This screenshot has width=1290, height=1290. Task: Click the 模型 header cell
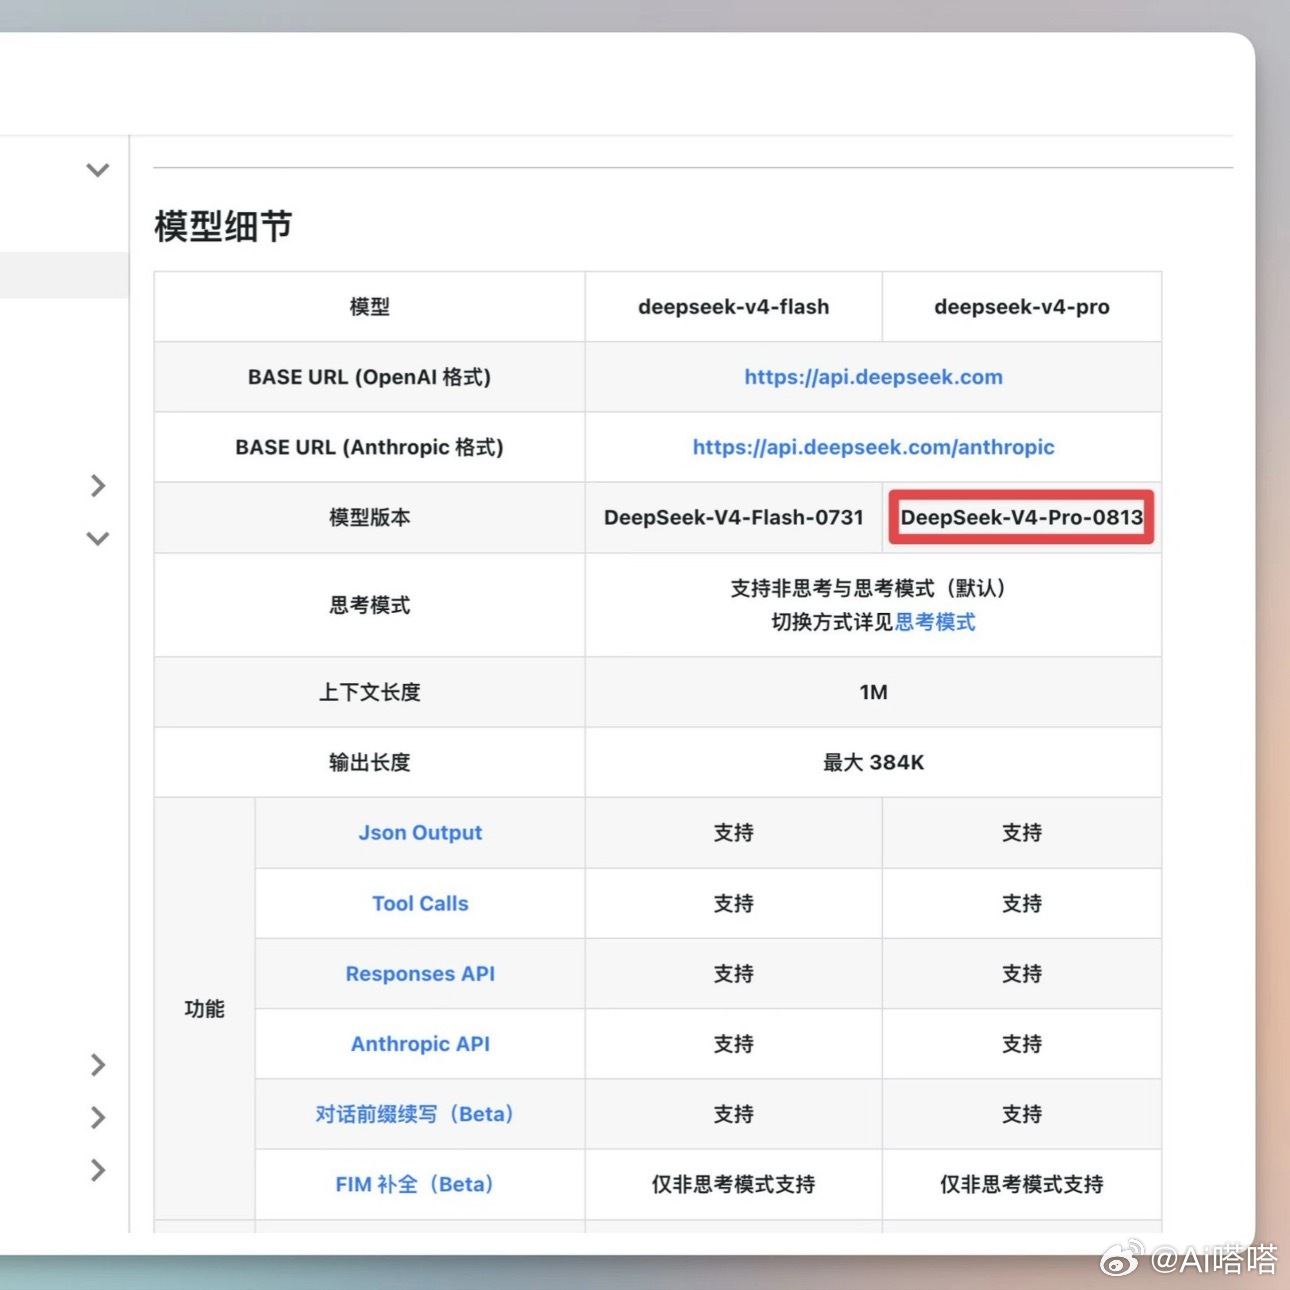[369, 307]
